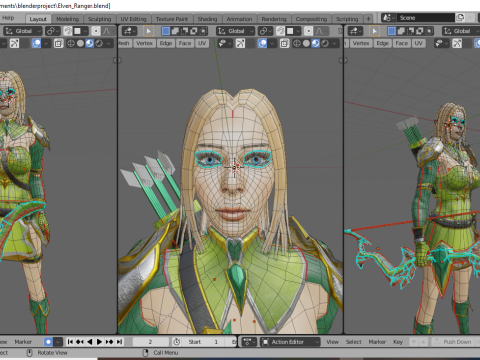Choose set-new-selection mode in middle viewport

pos(166,31)
